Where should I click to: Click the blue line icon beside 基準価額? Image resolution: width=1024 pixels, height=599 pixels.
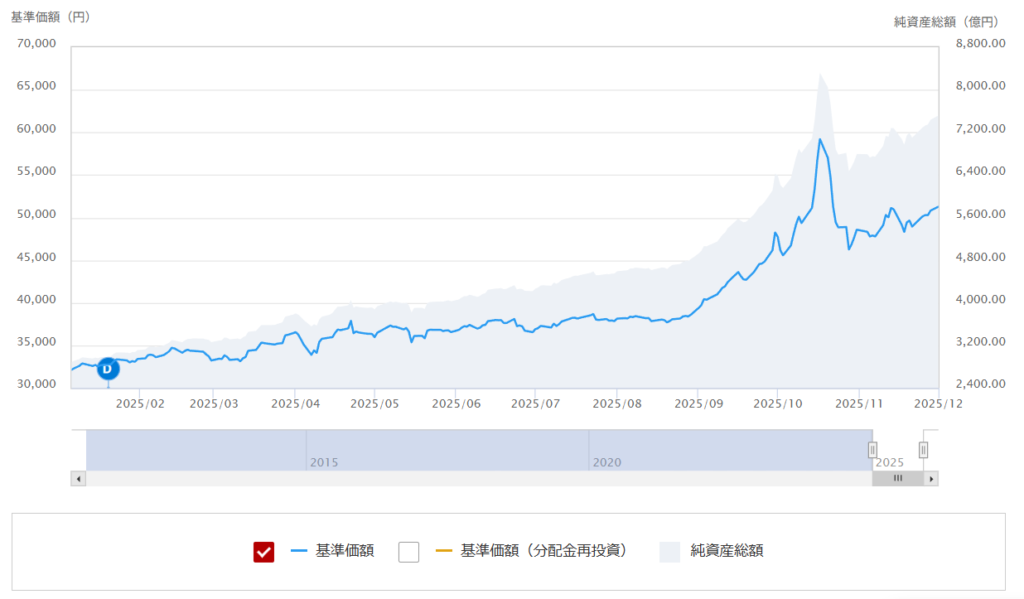pyautogui.click(x=298, y=551)
